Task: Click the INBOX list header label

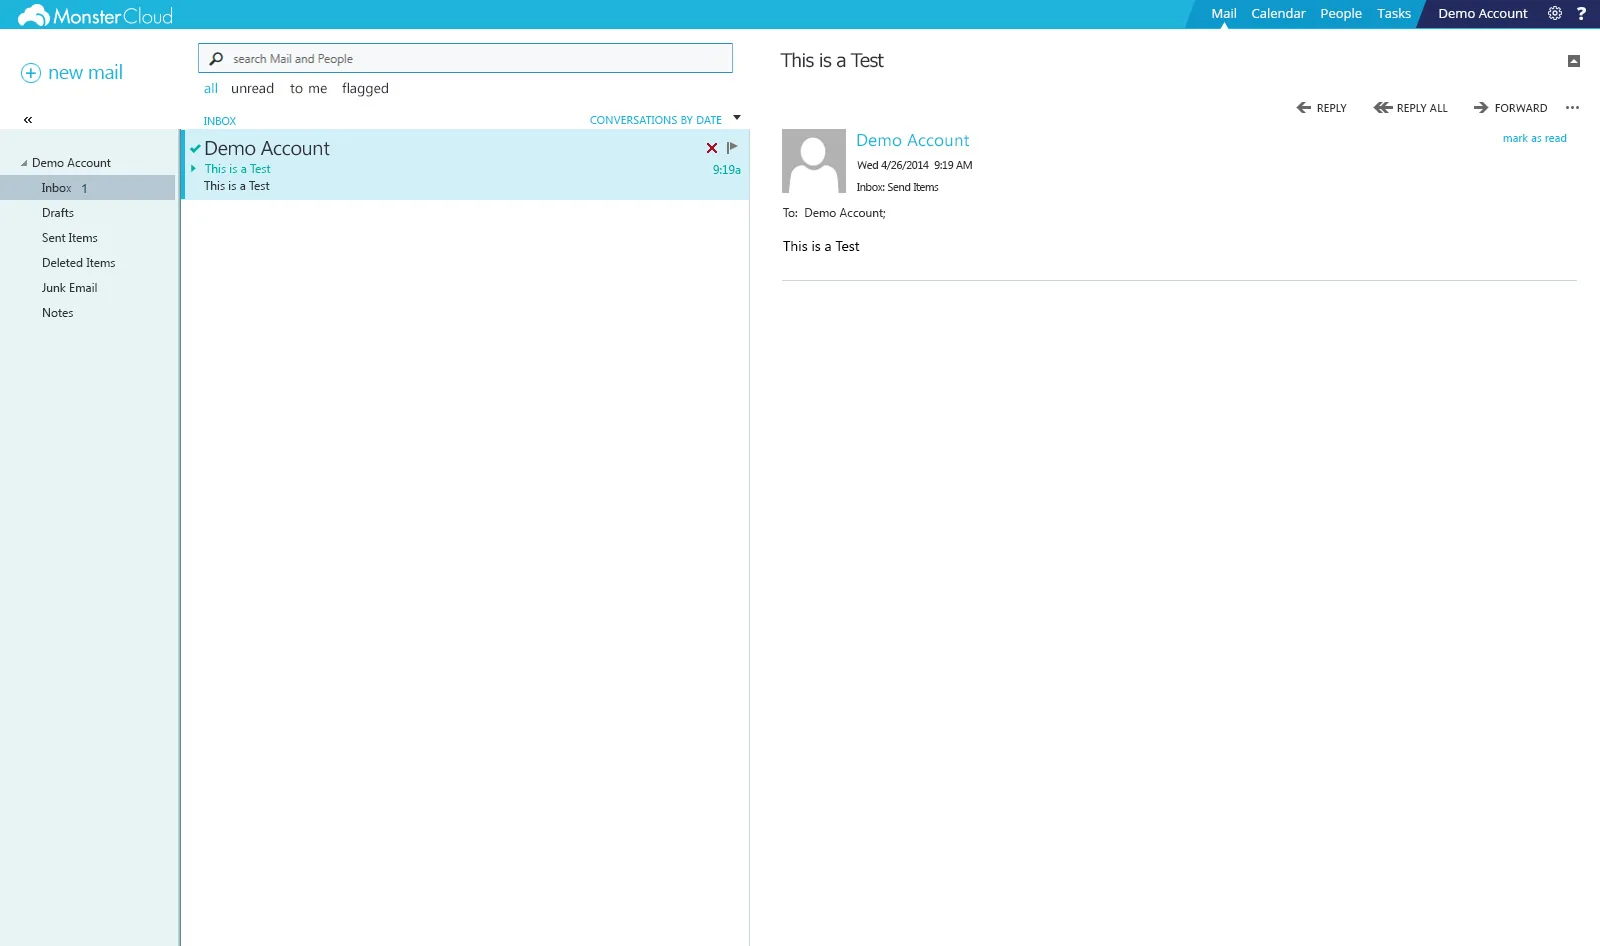Action: tap(220, 121)
